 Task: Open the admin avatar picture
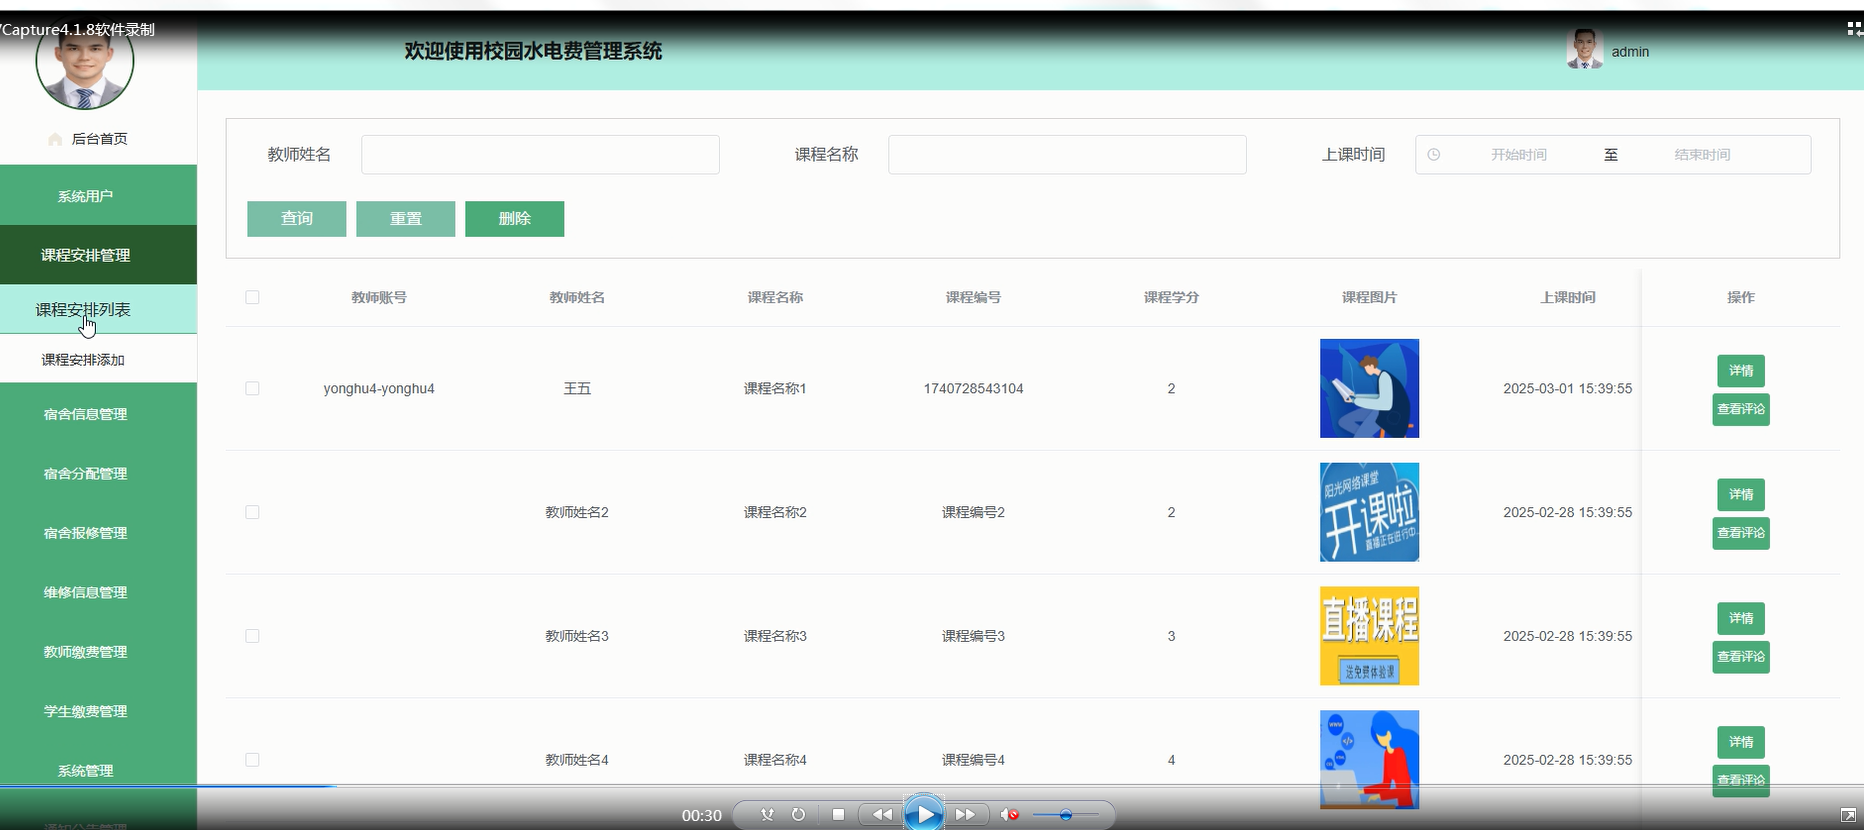[1585, 49]
